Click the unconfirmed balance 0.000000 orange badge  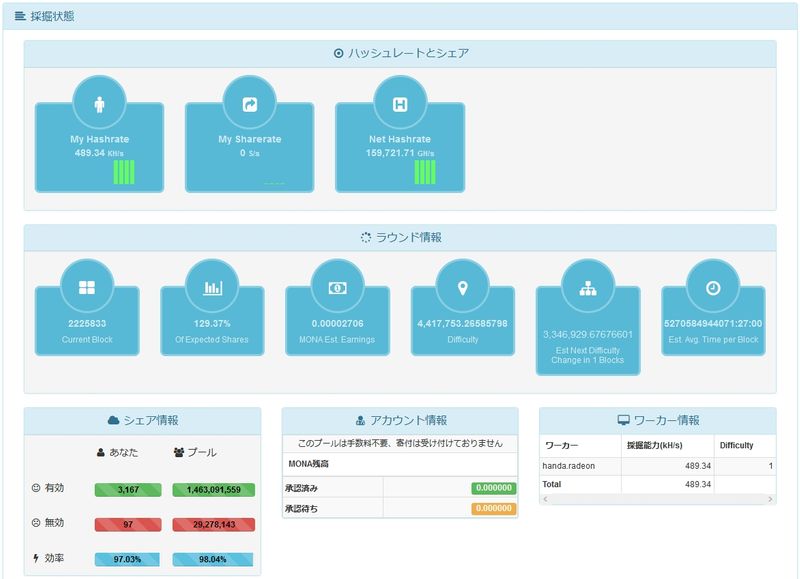(493, 508)
